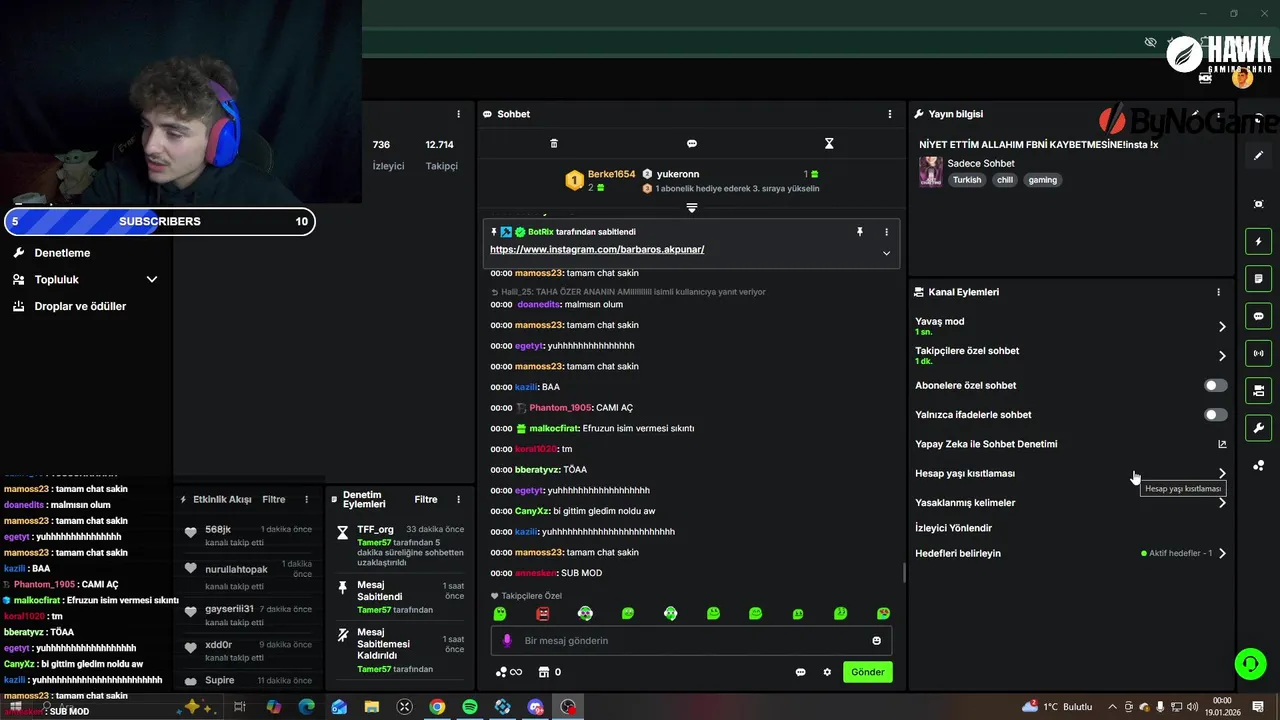Image resolution: width=1280 pixels, height=720 pixels.
Task: Expand Yasaklanmış kelimeler option
Action: point(1070,503)
